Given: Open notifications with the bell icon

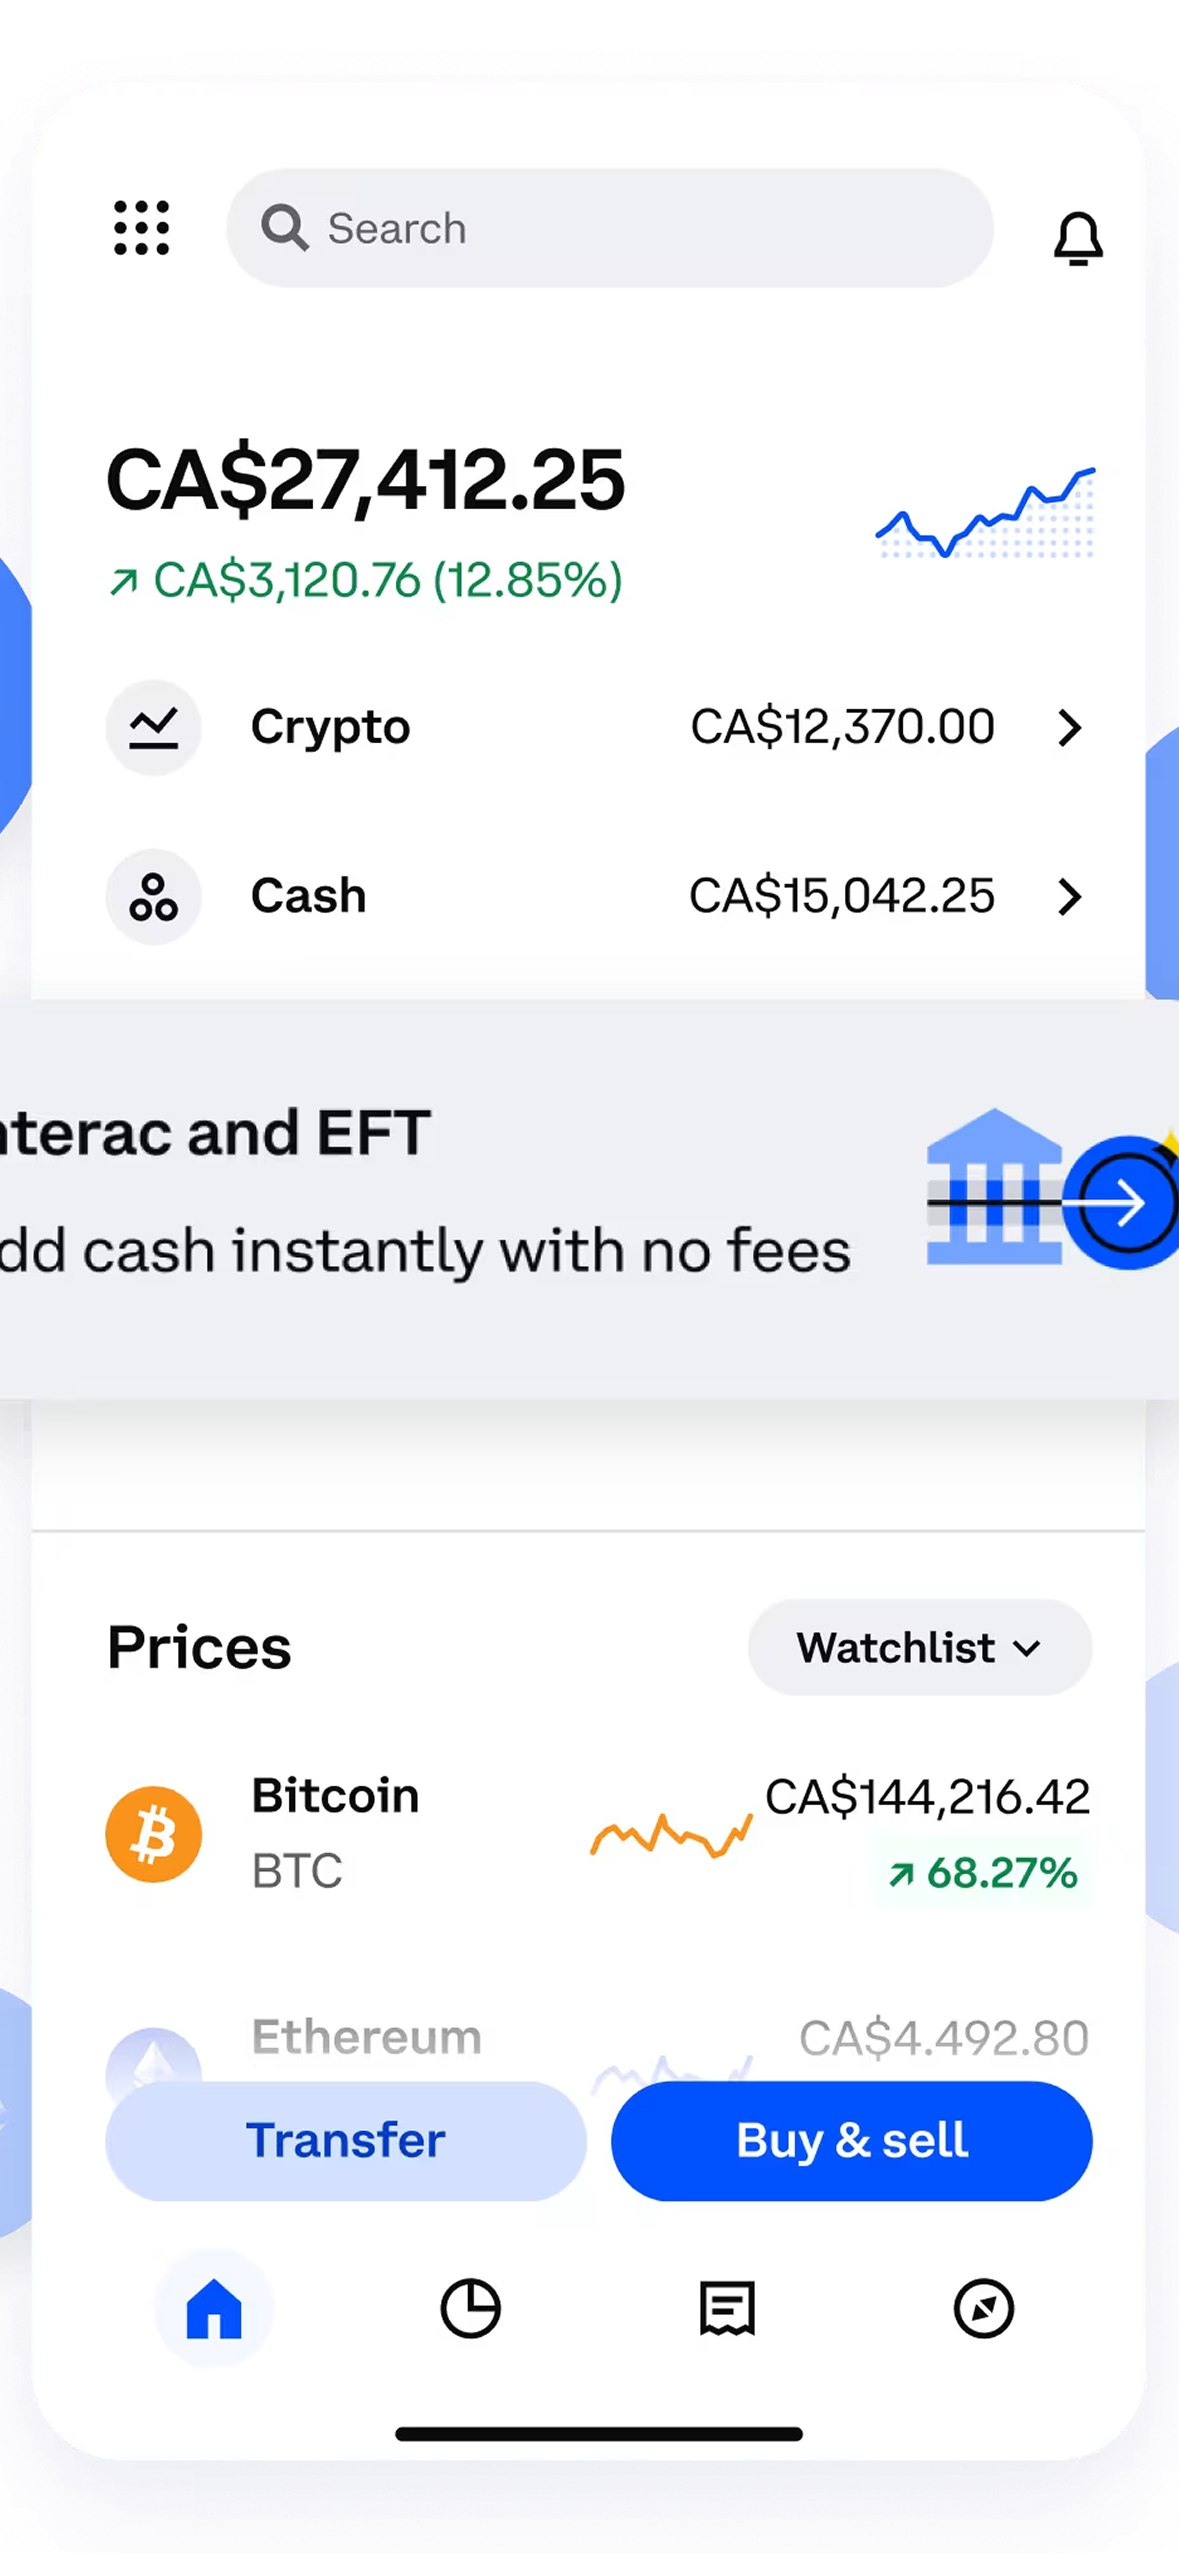Looking at the screenshot, I should [x=1077, y=238].
